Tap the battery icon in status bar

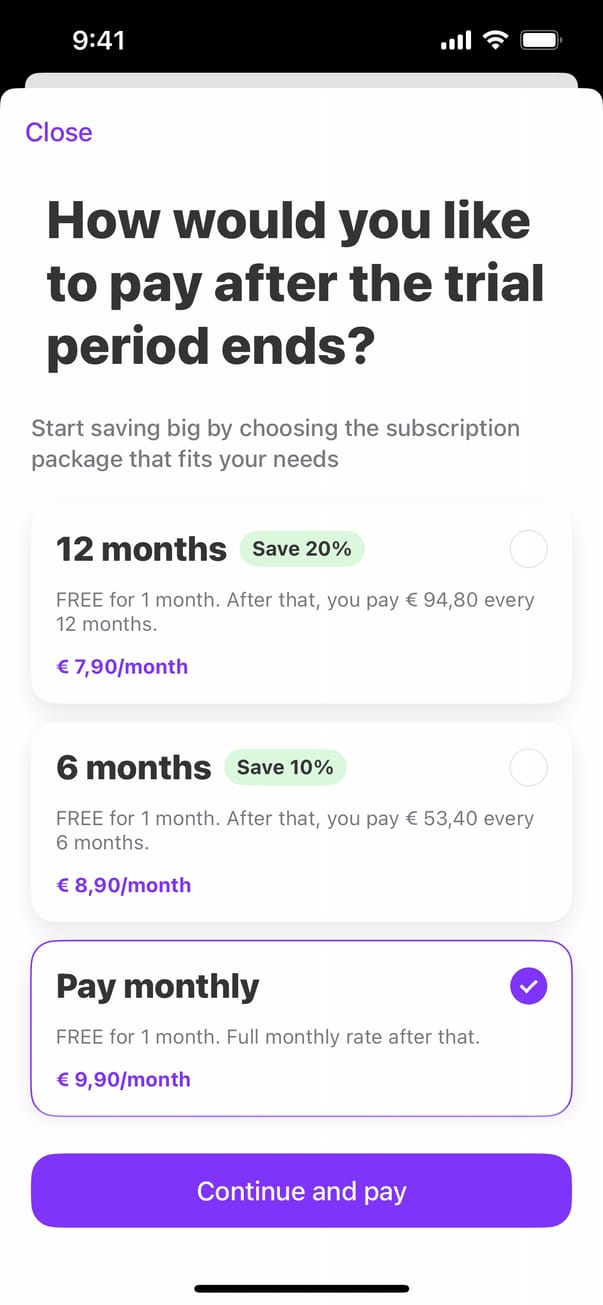(x=542, y=41)
